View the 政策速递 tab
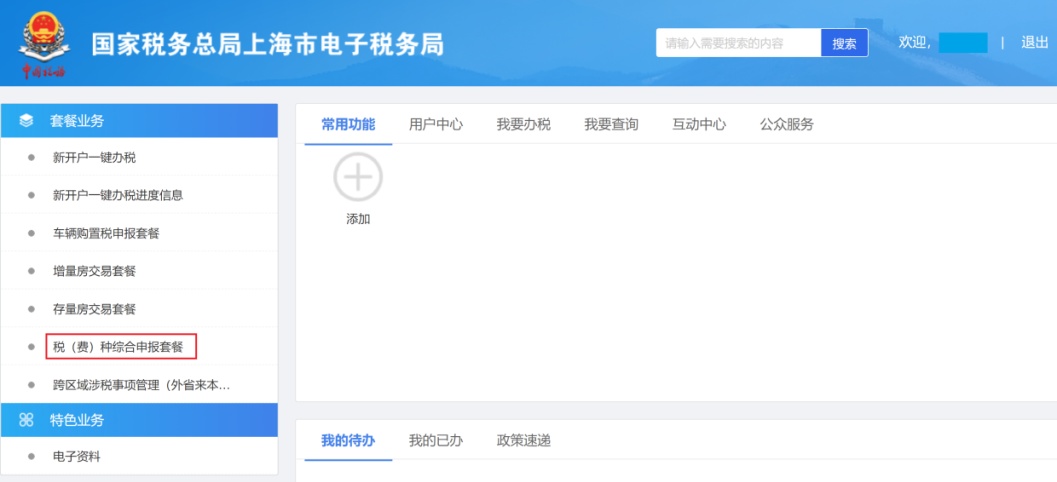This screenshot has width=1057, height=482. click(x=524, y=441)
